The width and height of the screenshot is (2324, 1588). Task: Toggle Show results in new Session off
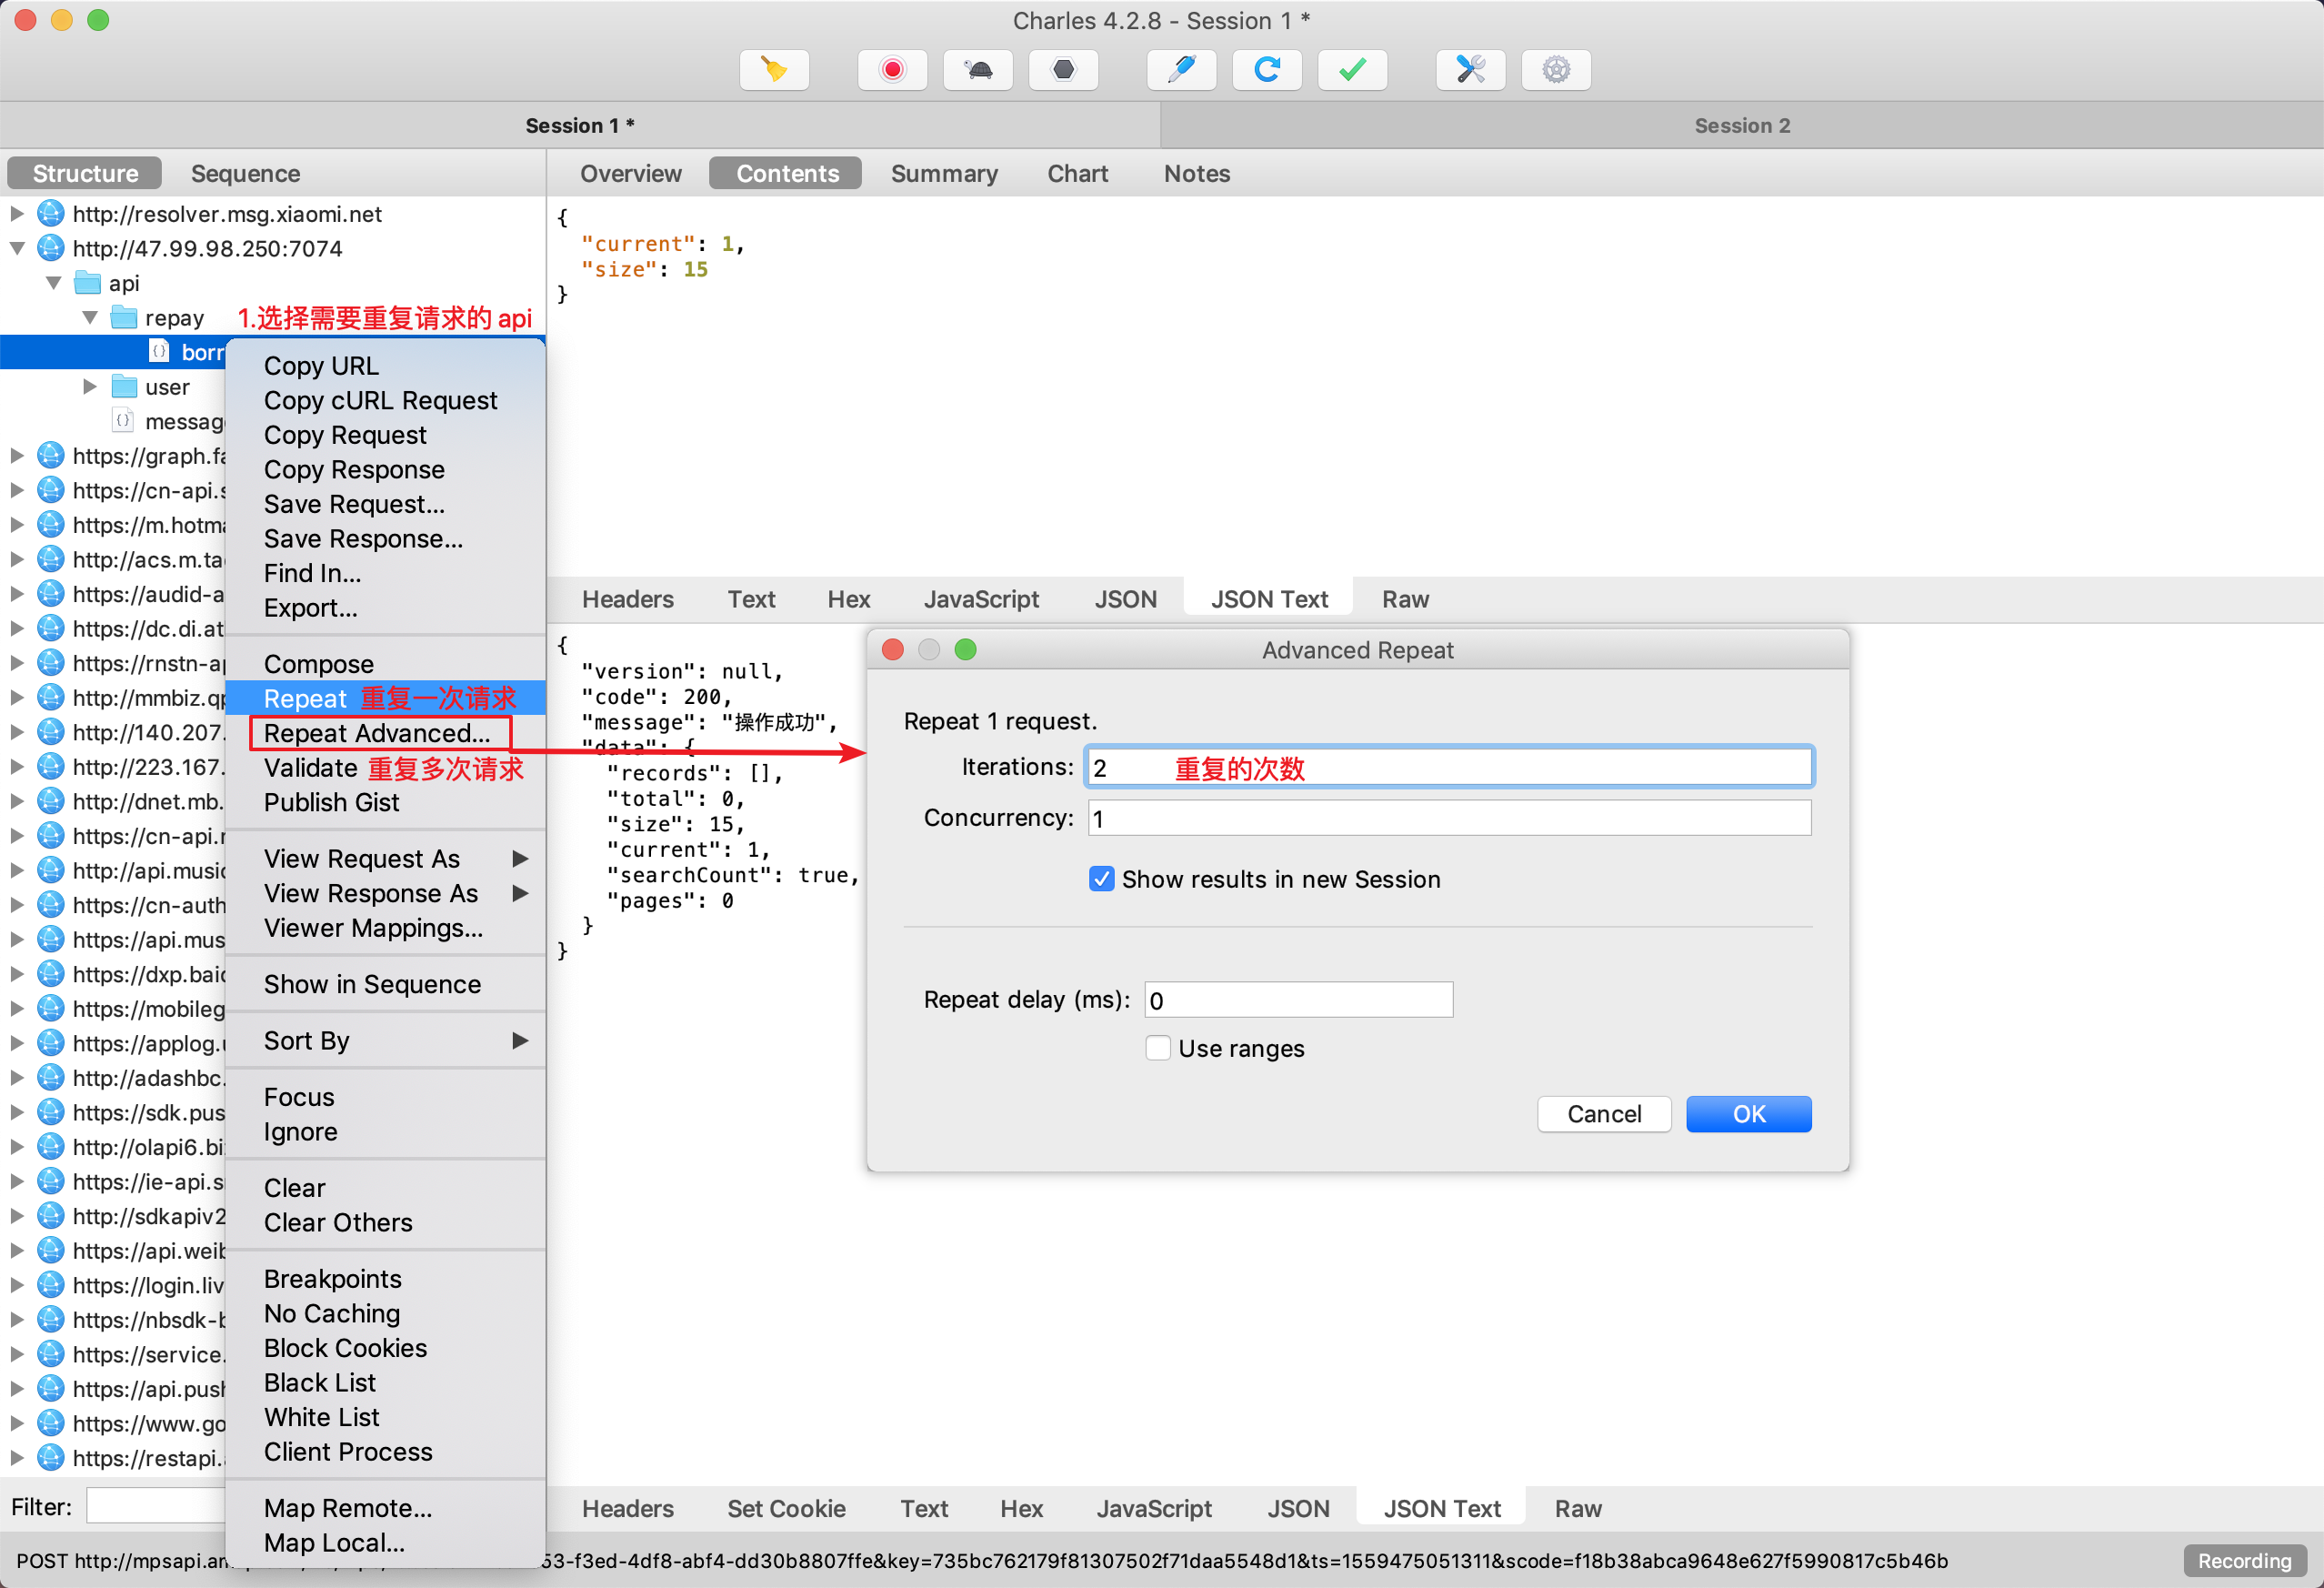click(1098, 881)
